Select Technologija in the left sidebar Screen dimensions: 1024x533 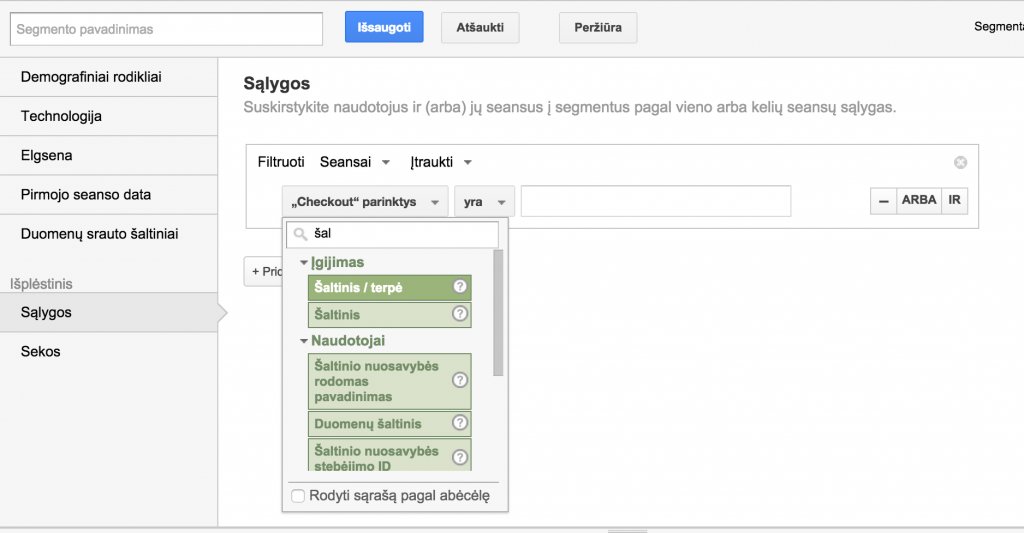point(61,116)
